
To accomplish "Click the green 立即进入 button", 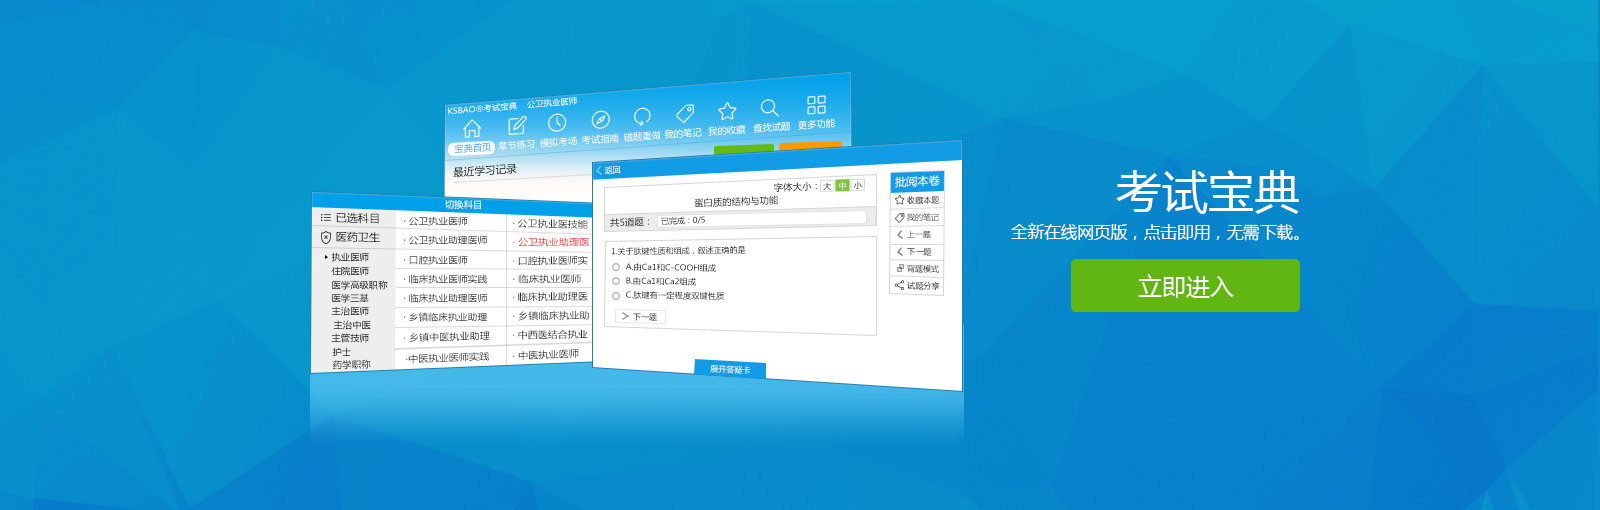I will 1185,286.
